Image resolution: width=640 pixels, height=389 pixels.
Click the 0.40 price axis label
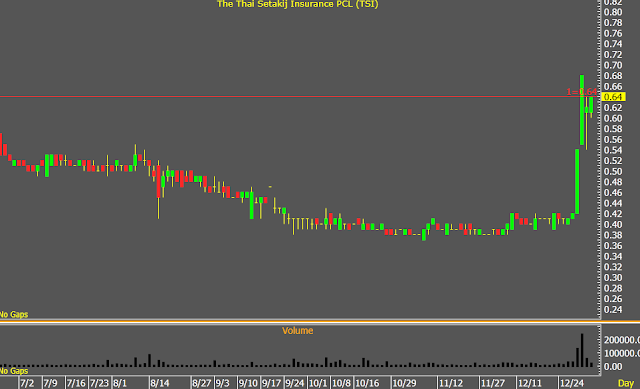(613, 225)
